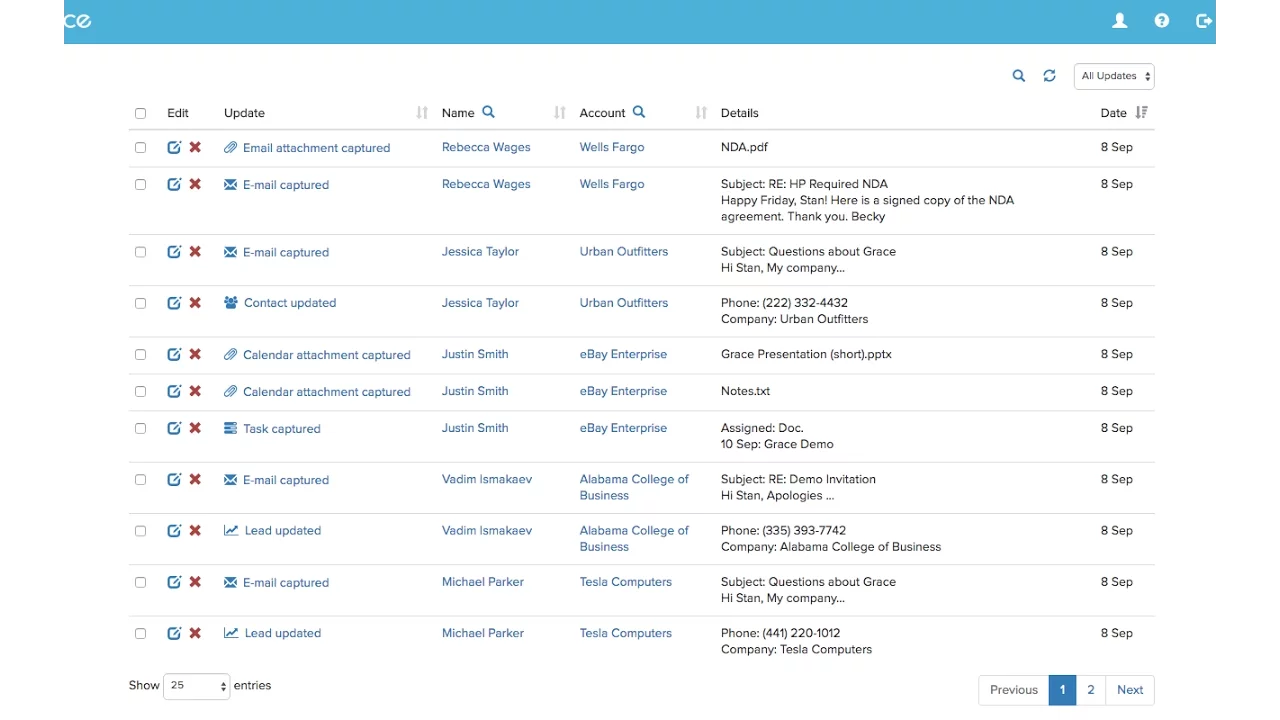Image resolution: width=1280 pixels, height=720 pixels.
Task: Sort the table by Date column
Action: [1141, 113]
